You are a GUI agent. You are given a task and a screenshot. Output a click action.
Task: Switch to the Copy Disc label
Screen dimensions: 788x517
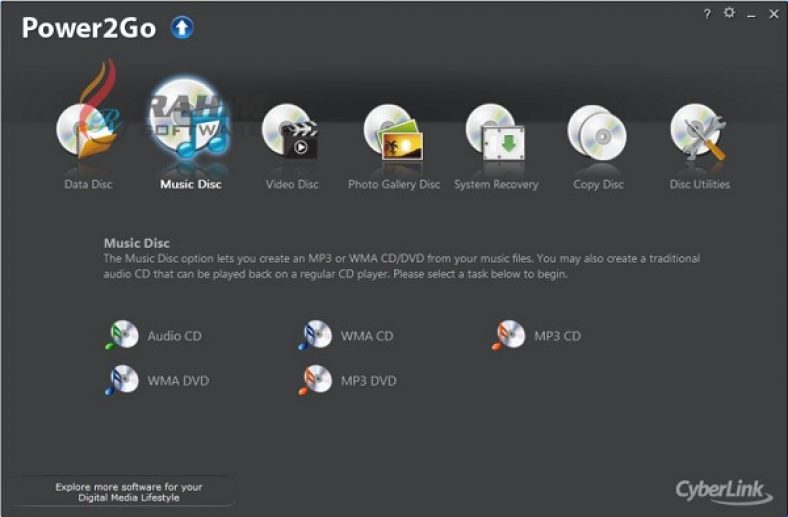(598, 184)
